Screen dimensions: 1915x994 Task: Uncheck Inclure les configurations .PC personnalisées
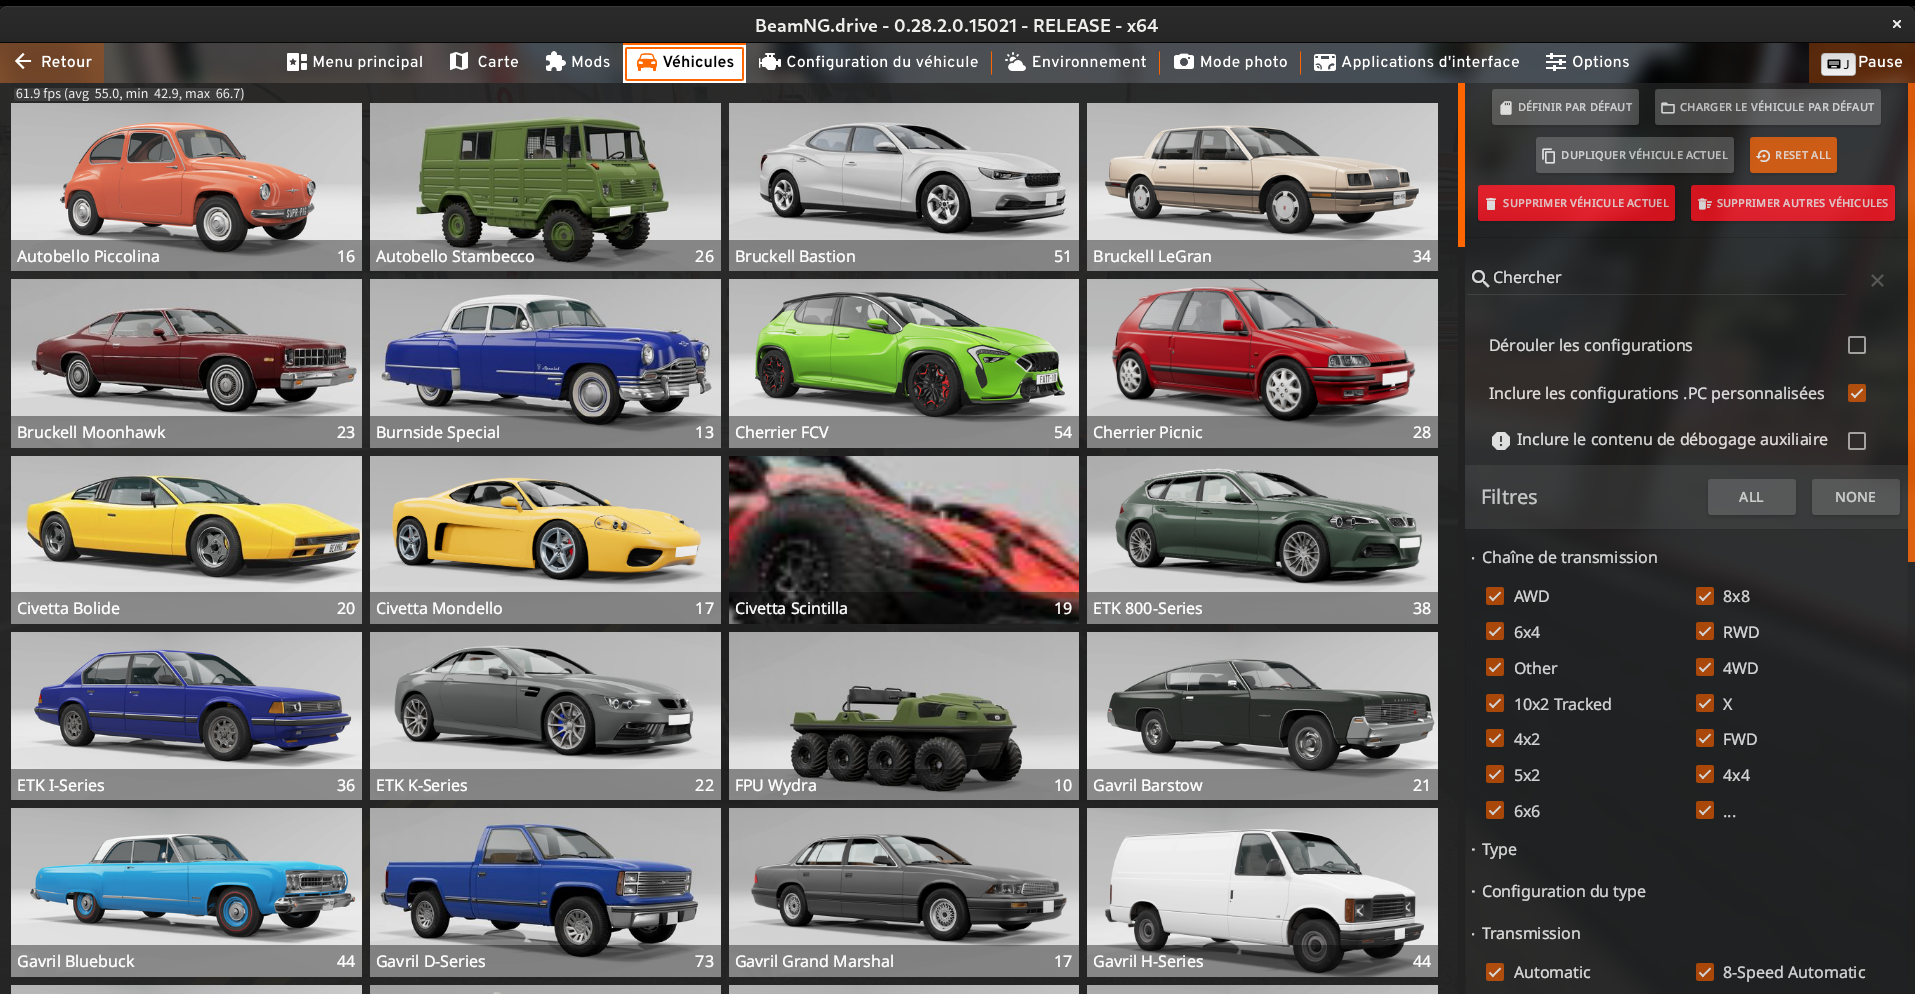(x=1857, y=393)
